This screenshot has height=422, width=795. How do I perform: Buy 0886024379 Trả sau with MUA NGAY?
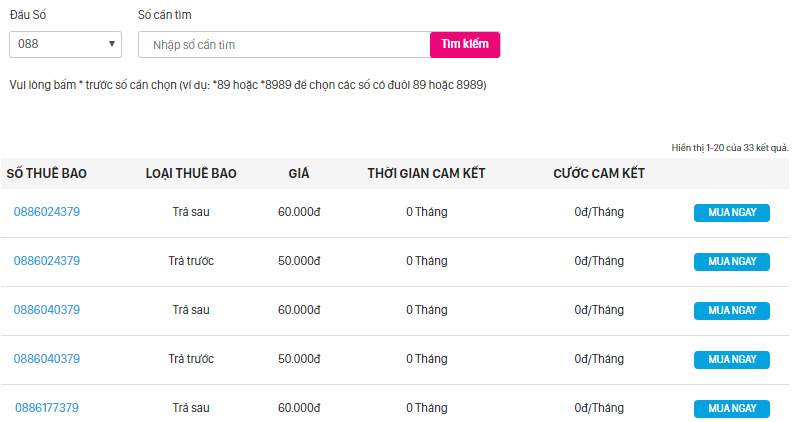point(732,213)
